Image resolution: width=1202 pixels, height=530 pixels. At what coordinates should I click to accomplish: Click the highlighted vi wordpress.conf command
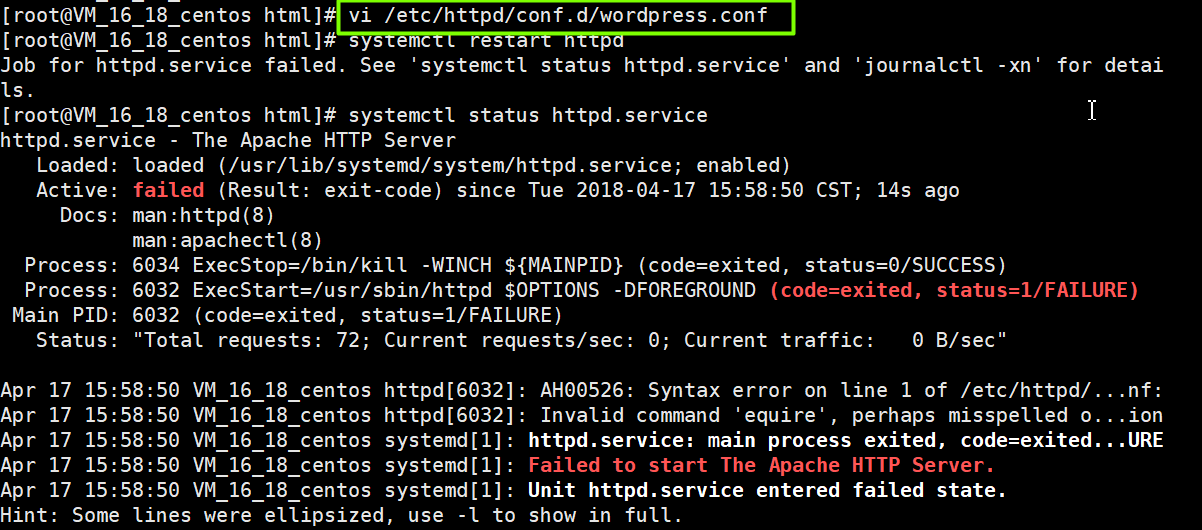[557, 16]
